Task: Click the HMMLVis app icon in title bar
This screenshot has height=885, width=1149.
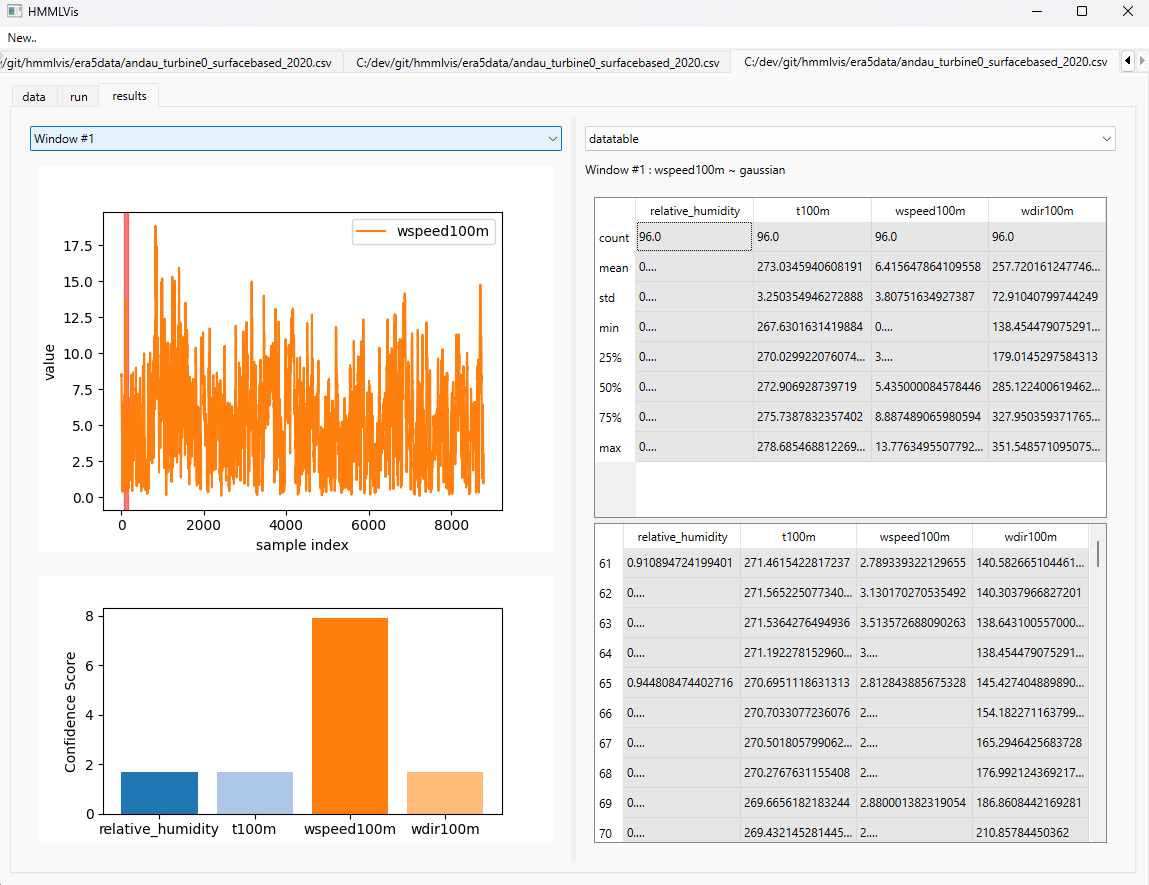Action: coord(14,11)
